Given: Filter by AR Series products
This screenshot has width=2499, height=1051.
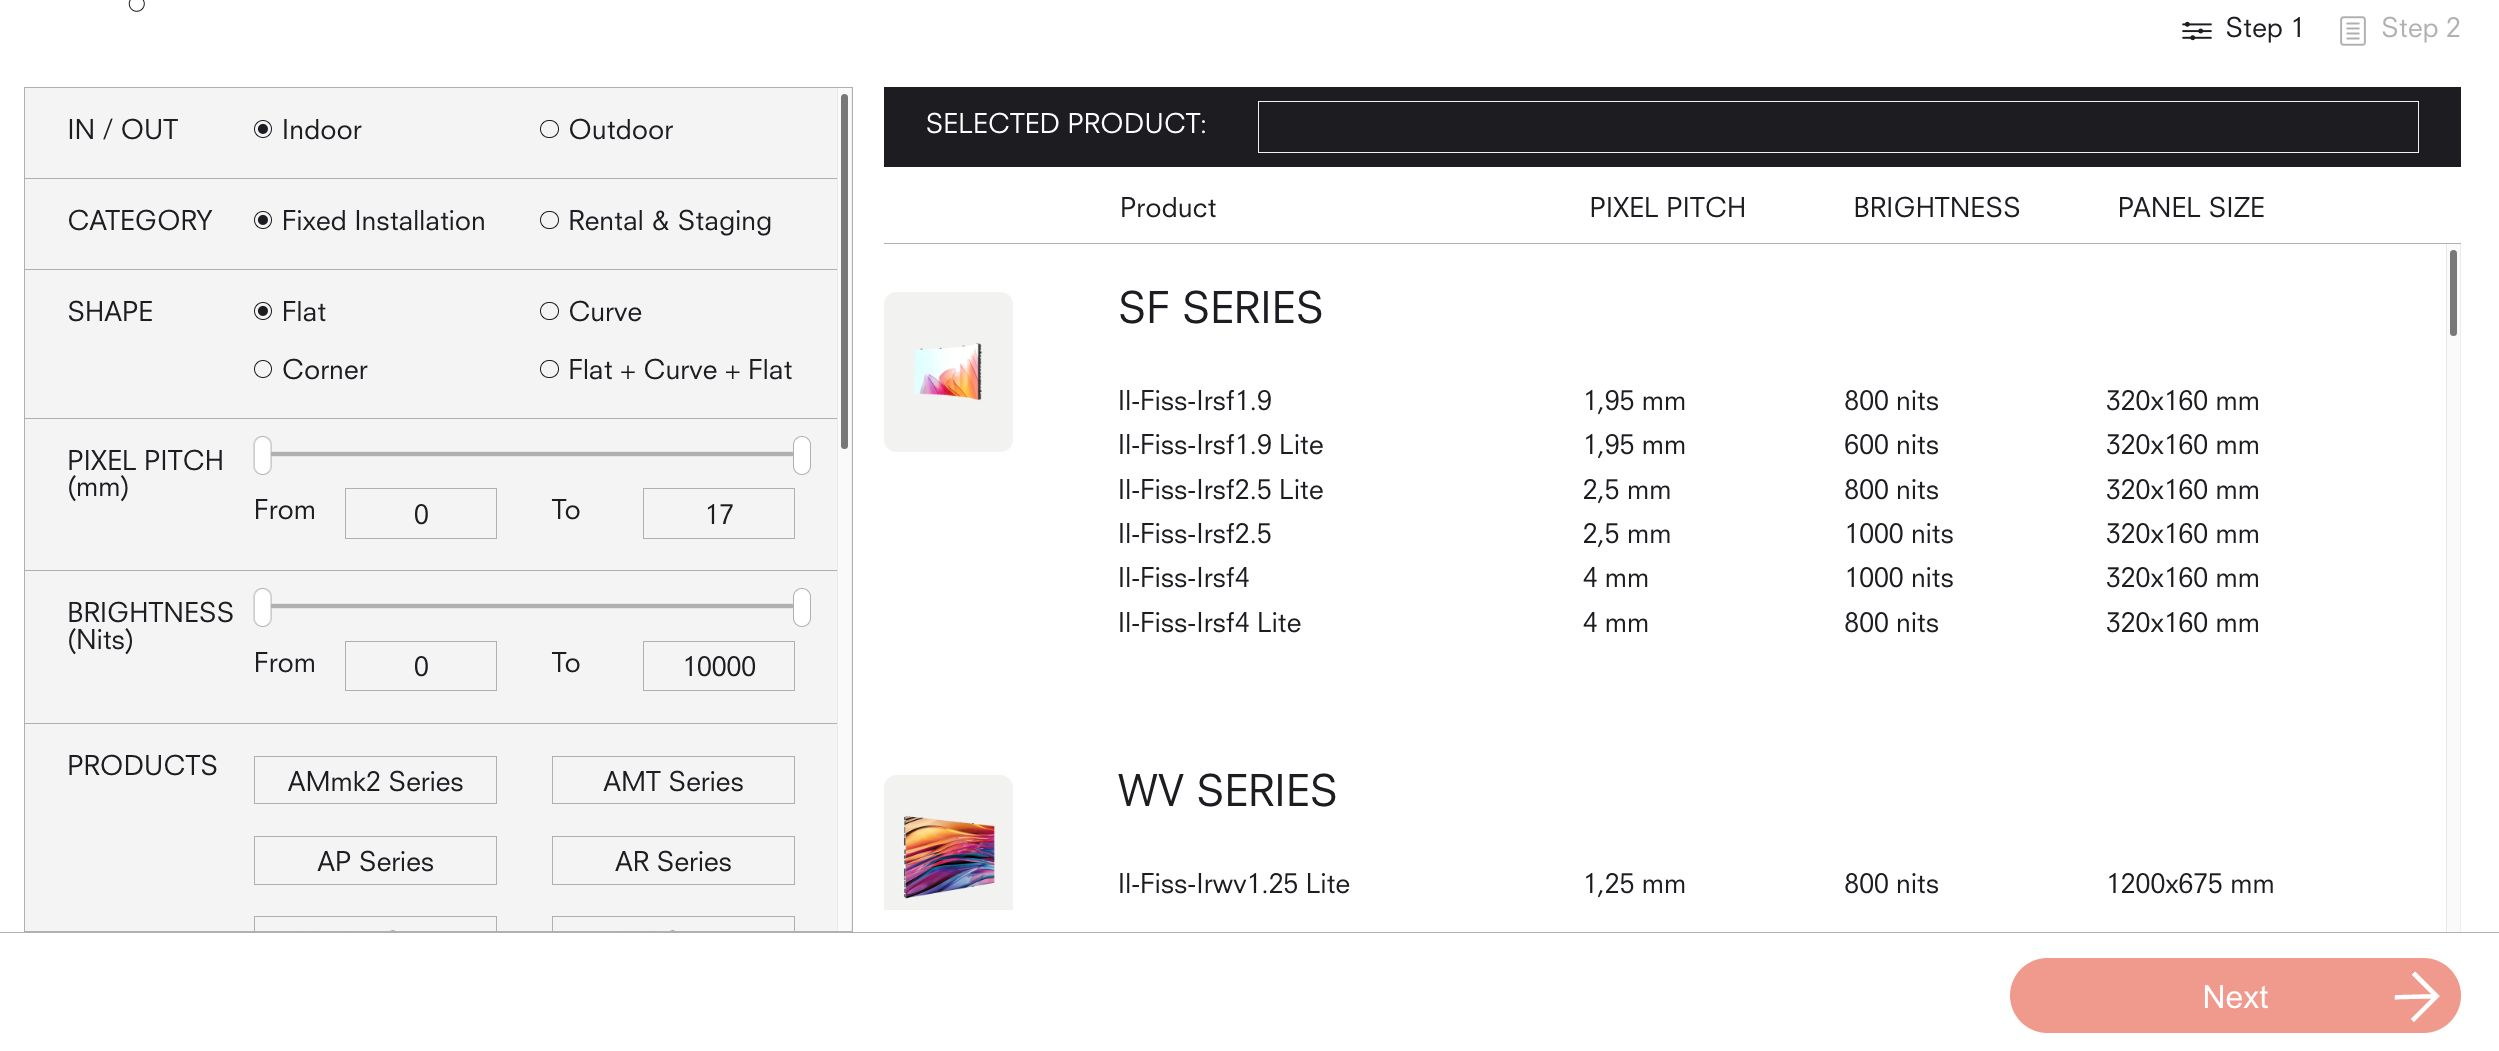Looking at the screenshot, I should [673, 861].
